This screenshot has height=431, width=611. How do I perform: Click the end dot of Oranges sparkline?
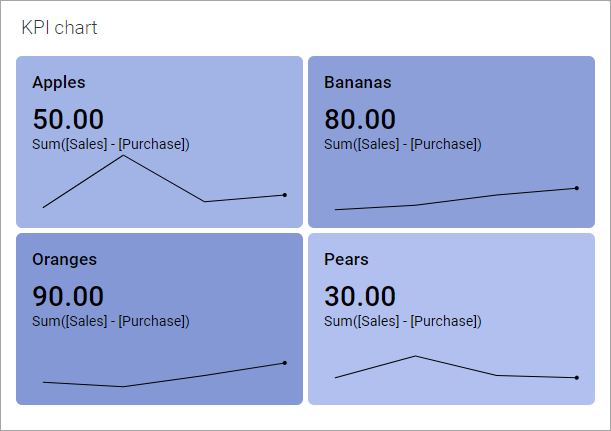coord(285,362)
